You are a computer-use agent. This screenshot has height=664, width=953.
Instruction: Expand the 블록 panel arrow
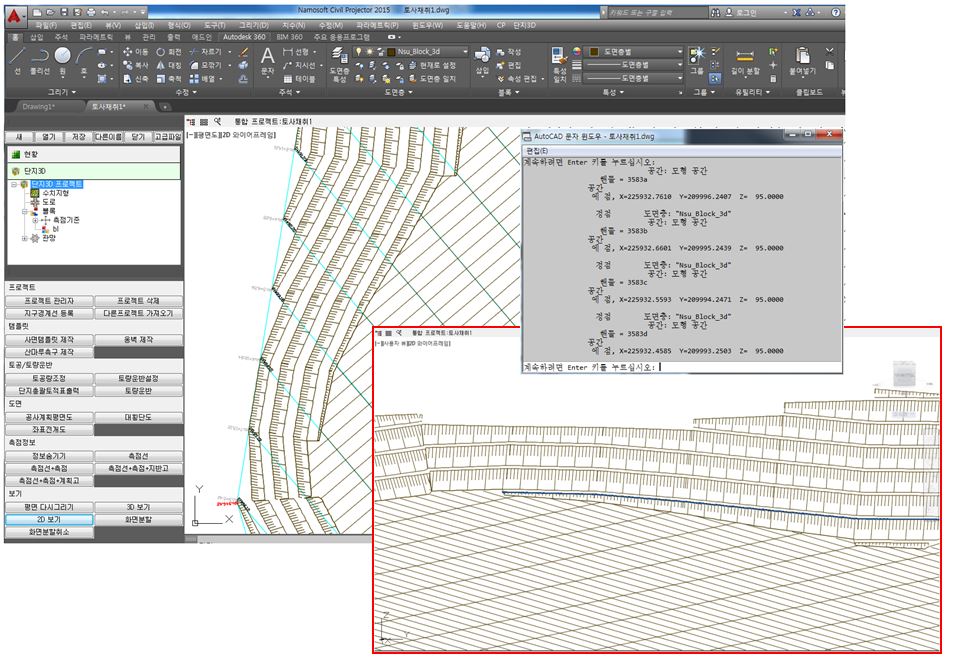(517, 92)
